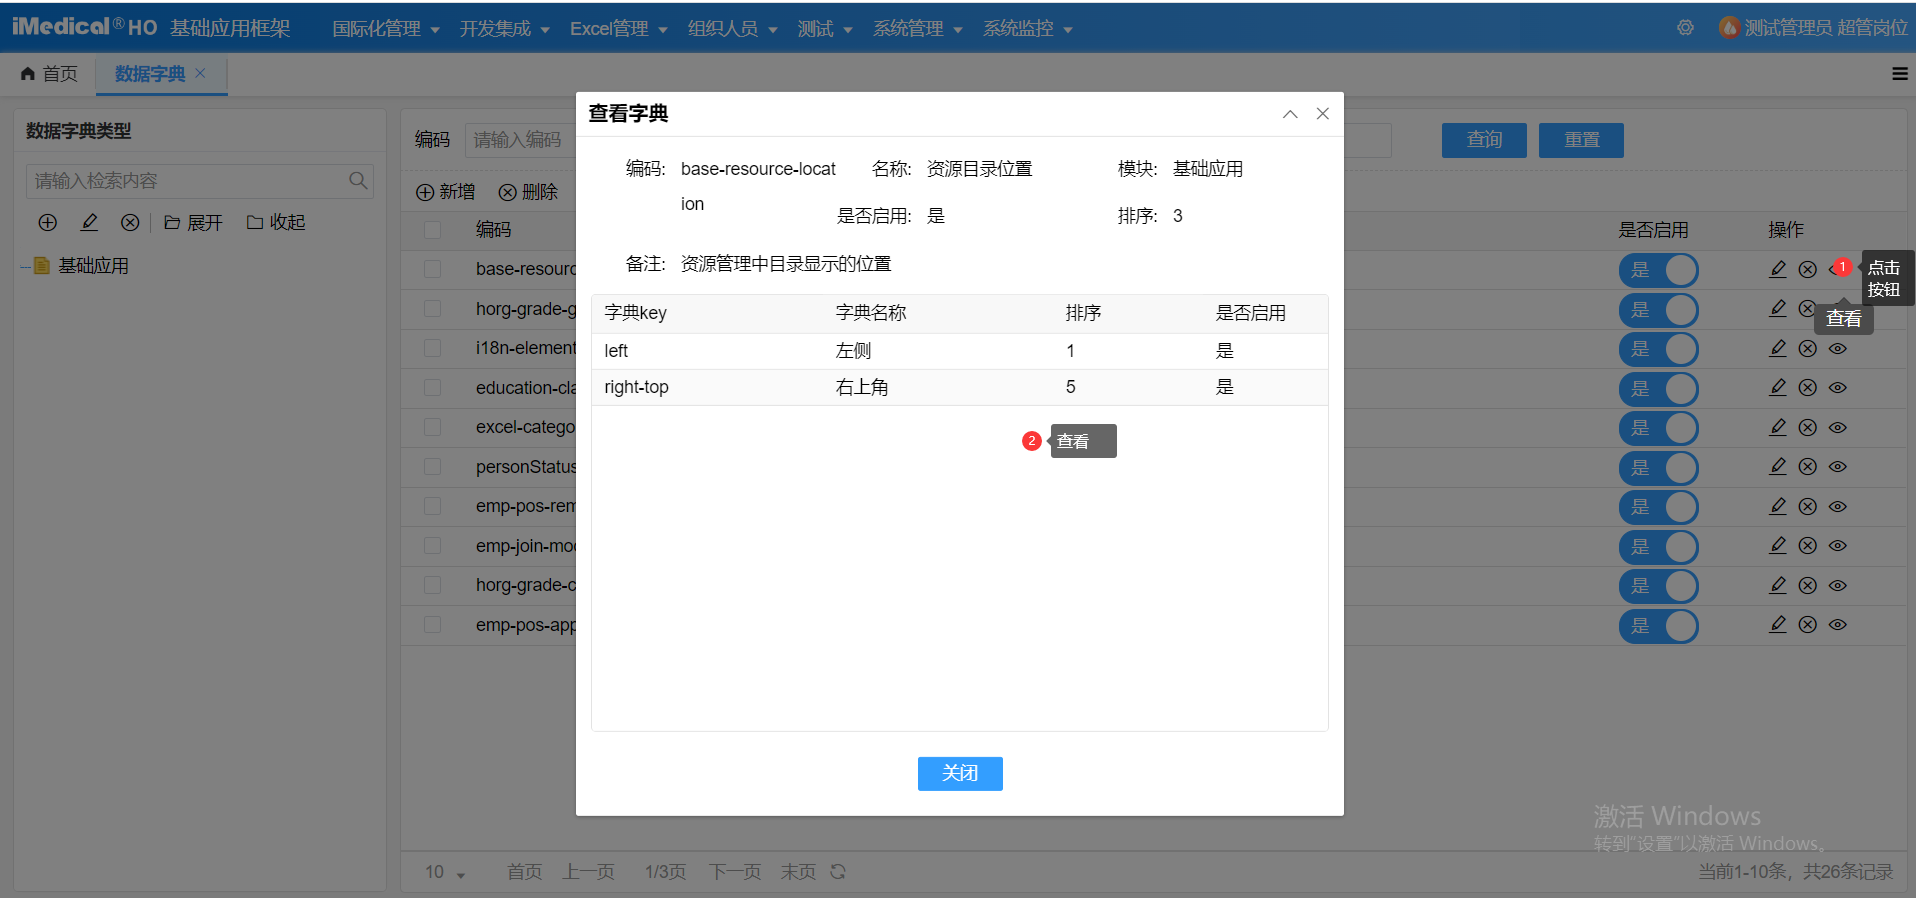Click the 删除 button above table
The height and width of the screenshot is (898, 1920).
pyautogui.click(x=528, y=192)
